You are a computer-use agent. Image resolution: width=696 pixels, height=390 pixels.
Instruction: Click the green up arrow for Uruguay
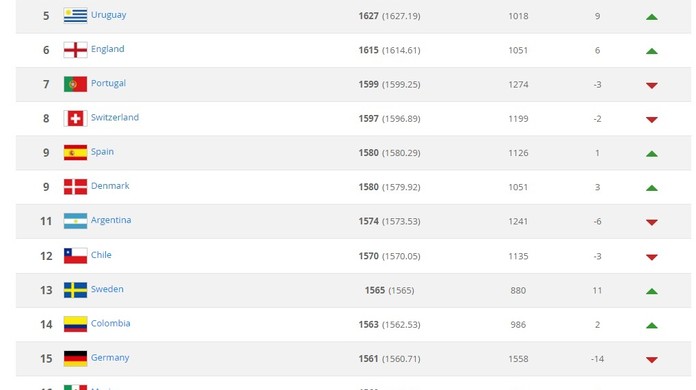(652, 17)
